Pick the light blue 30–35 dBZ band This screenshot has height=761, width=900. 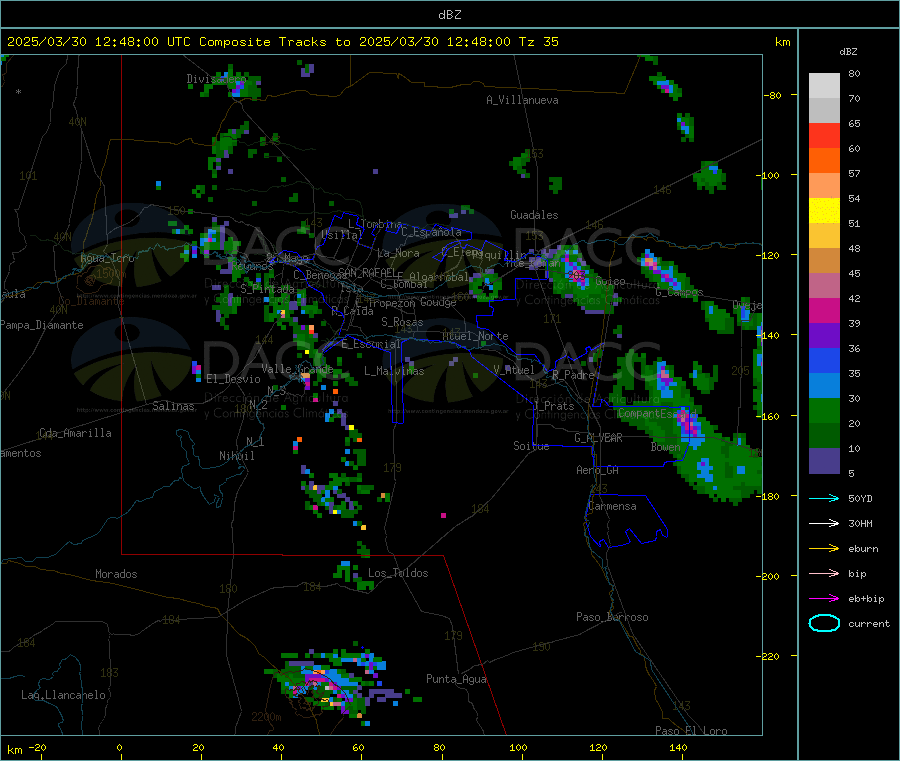pyautogui.click(x=824, y=386)
